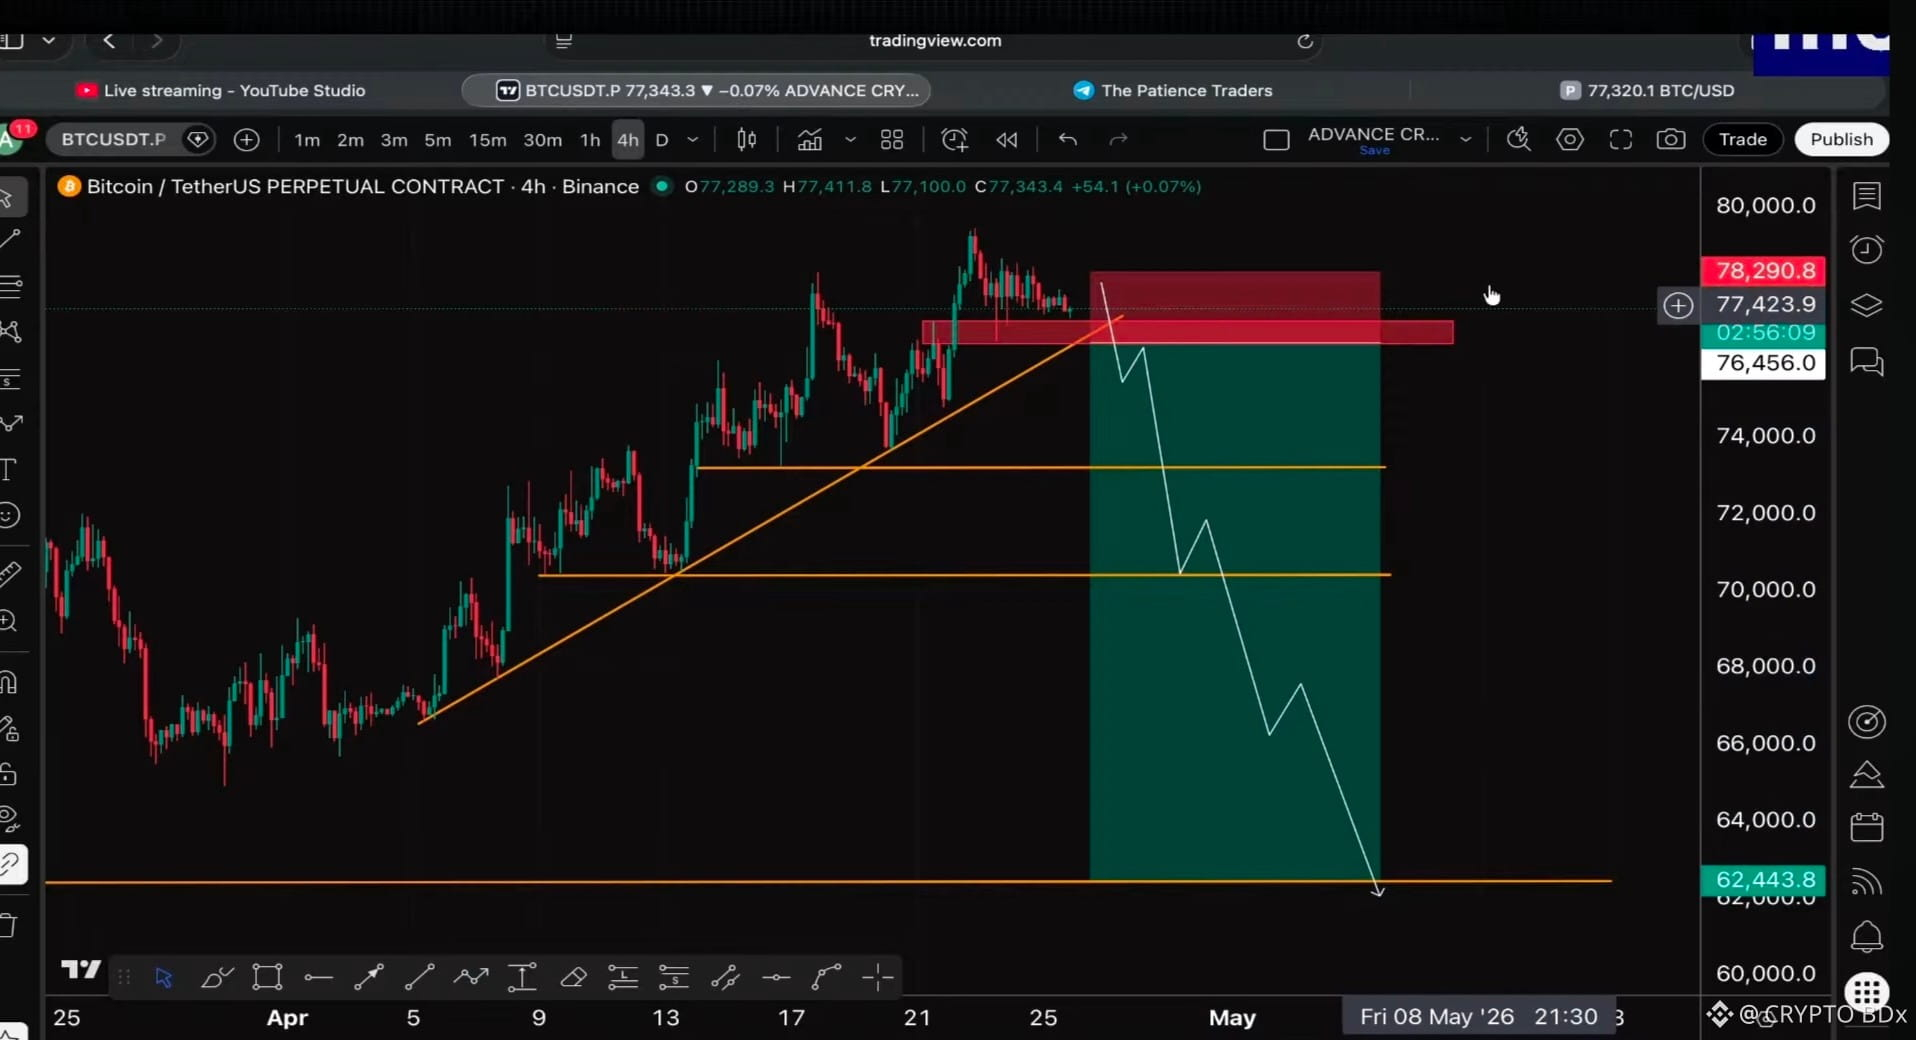Select horizontal line tool in floating toolbar
Image resolution: width=1916 pixels, height=1040 pixels.
click(x=318, y=977)
